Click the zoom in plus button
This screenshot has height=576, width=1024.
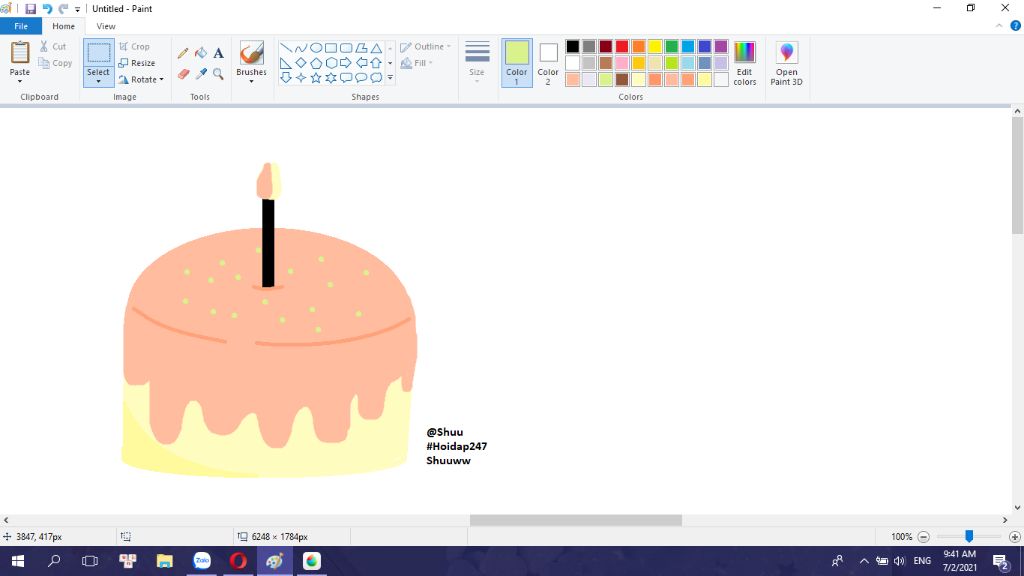(1014, 537)
